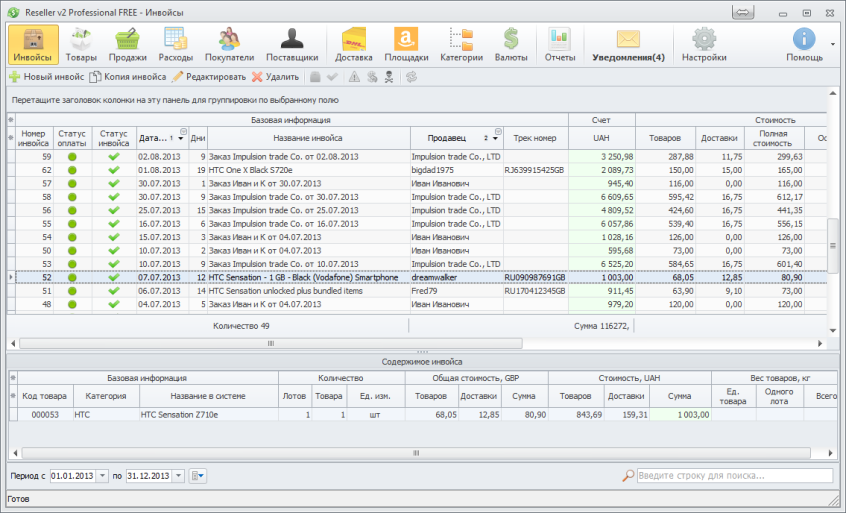This screenshot has width=846, height=513.
Task: Open the Валюты currencies section
Action: tap(511, 45)
